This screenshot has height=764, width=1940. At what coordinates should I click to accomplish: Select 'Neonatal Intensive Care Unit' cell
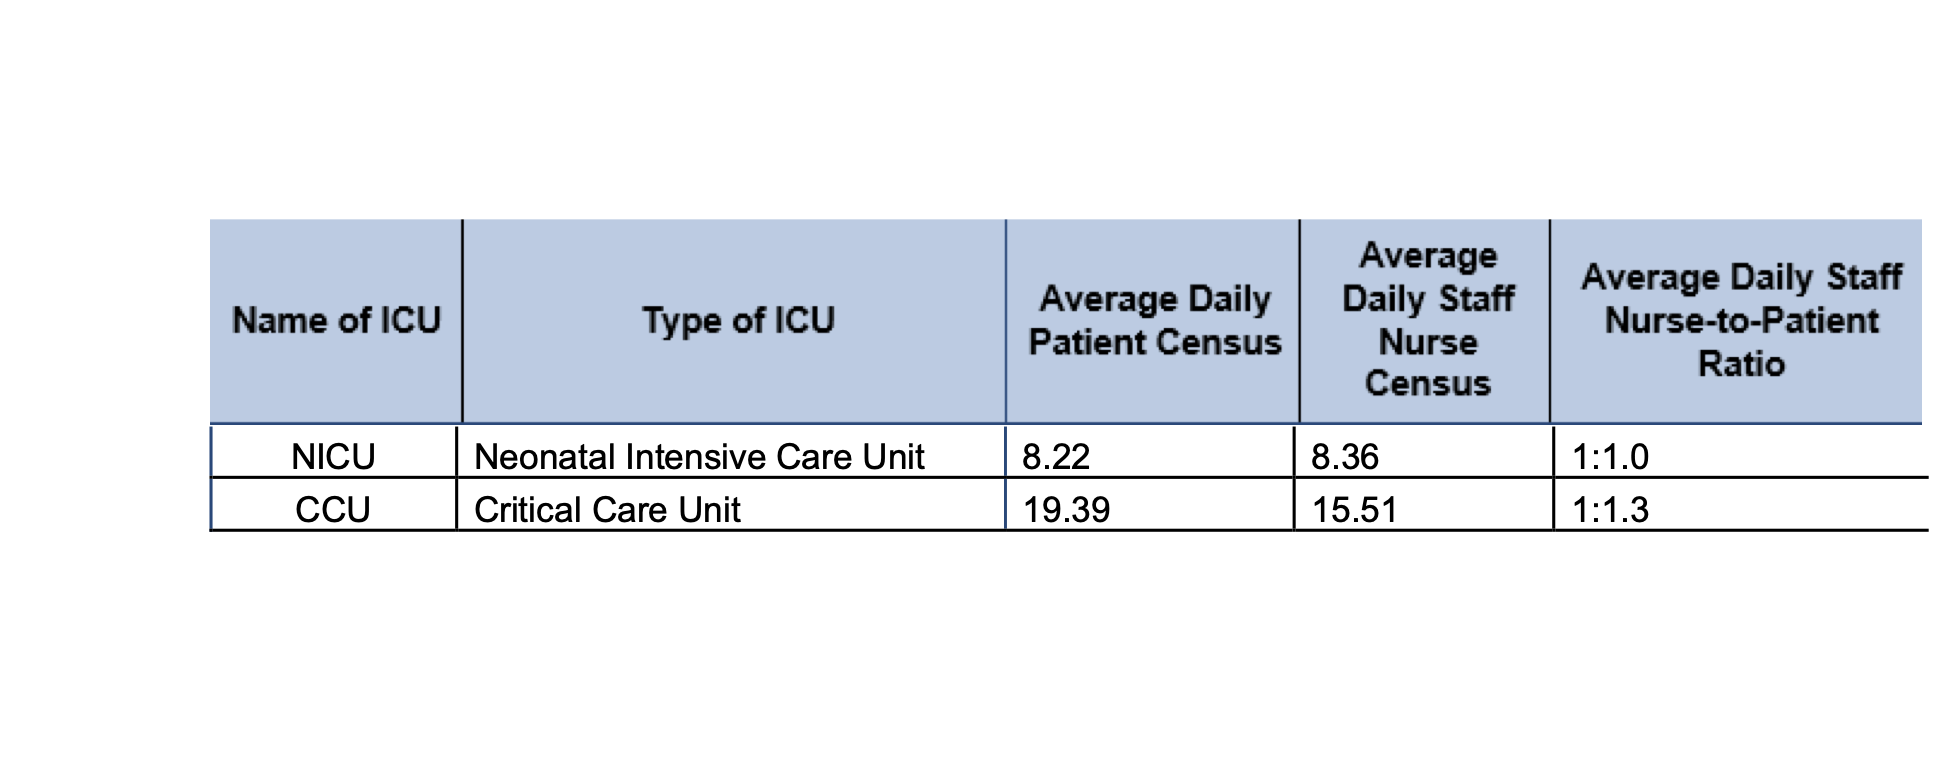click(699, 457)
